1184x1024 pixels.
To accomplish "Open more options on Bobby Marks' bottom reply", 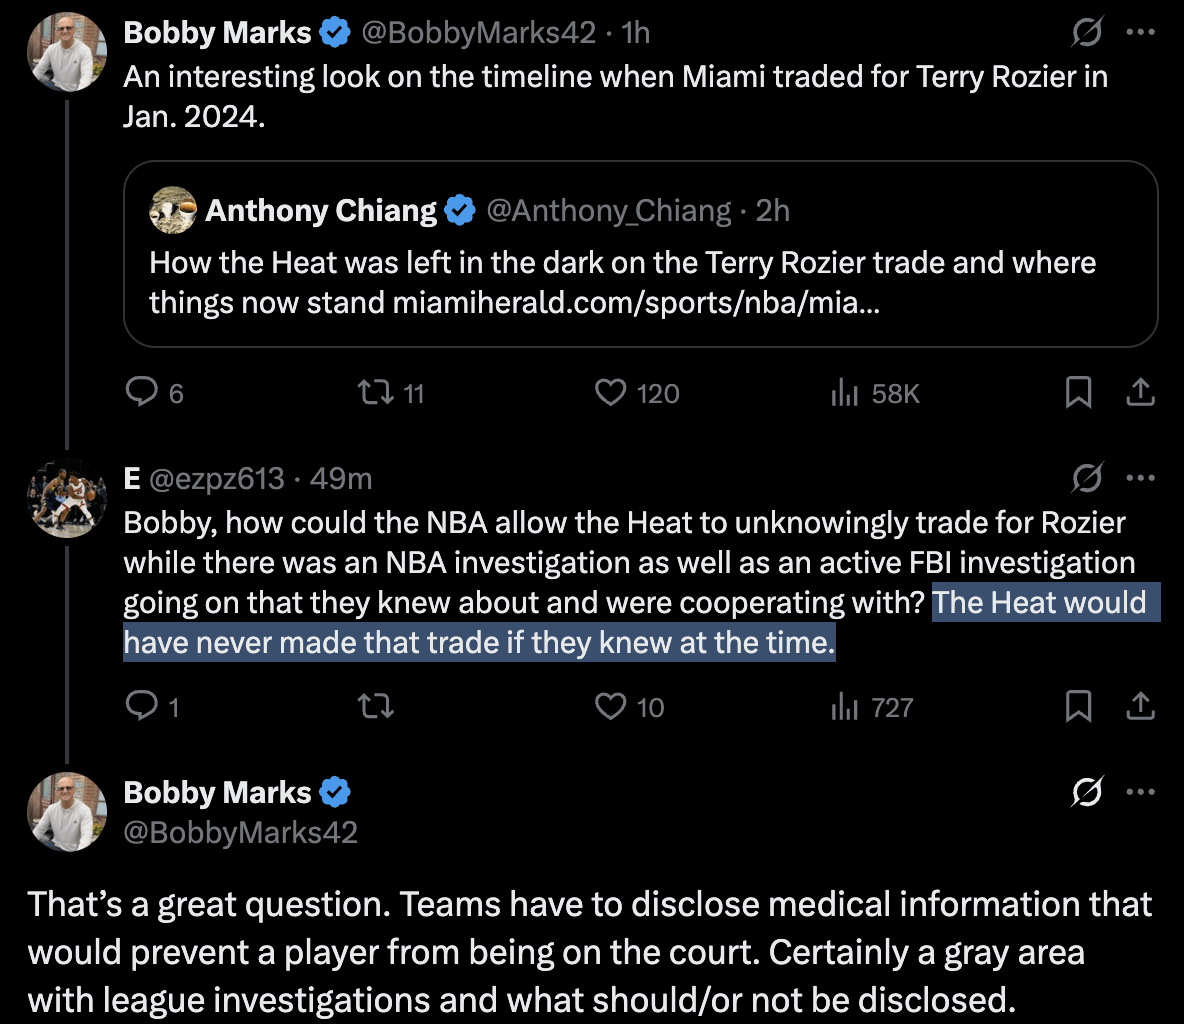I will (x=1141, y=791).
